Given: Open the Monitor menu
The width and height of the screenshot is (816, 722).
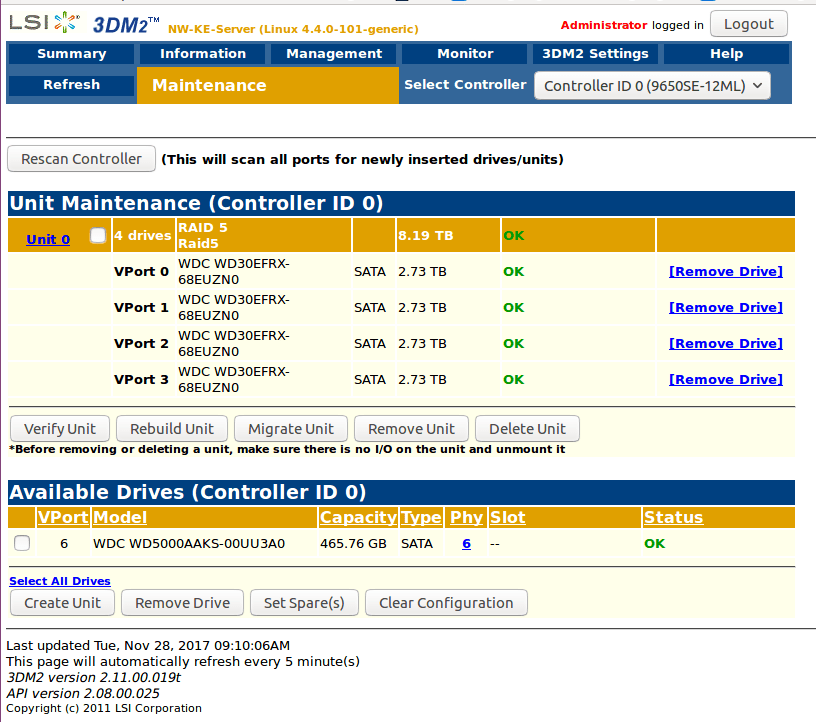Looking at the screenshot, I should (465, 54).
